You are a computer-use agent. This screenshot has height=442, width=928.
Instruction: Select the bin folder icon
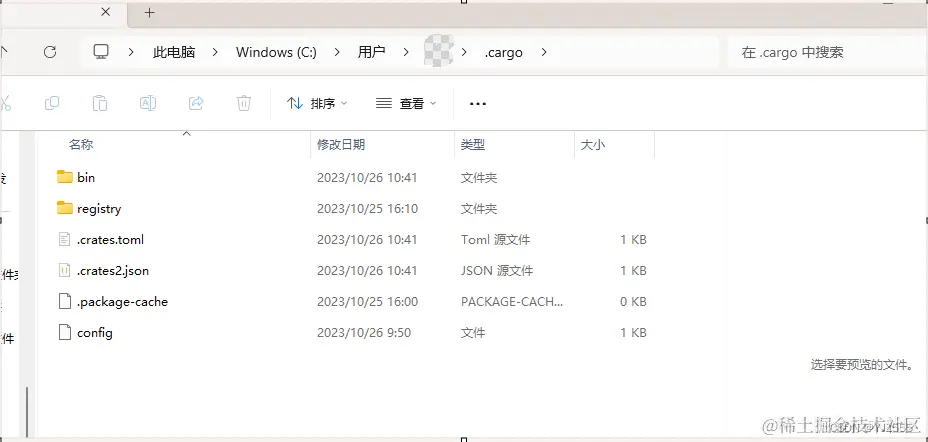point(65,177)
